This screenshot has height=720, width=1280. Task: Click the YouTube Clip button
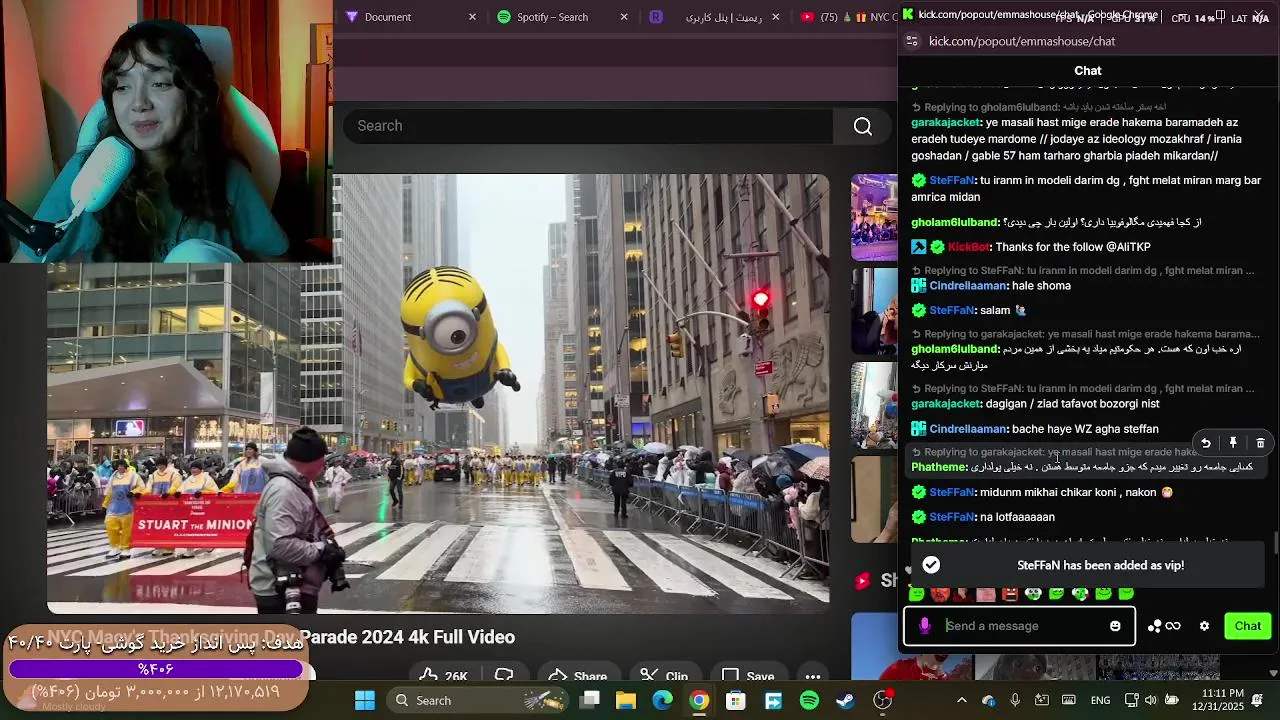click(x=664, y=676)
